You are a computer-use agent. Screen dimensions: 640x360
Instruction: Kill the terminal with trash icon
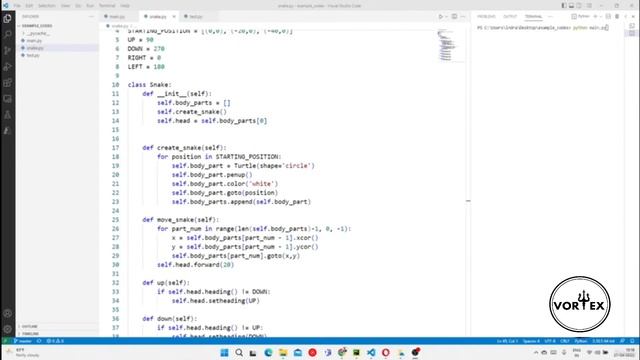coord(617,16)
